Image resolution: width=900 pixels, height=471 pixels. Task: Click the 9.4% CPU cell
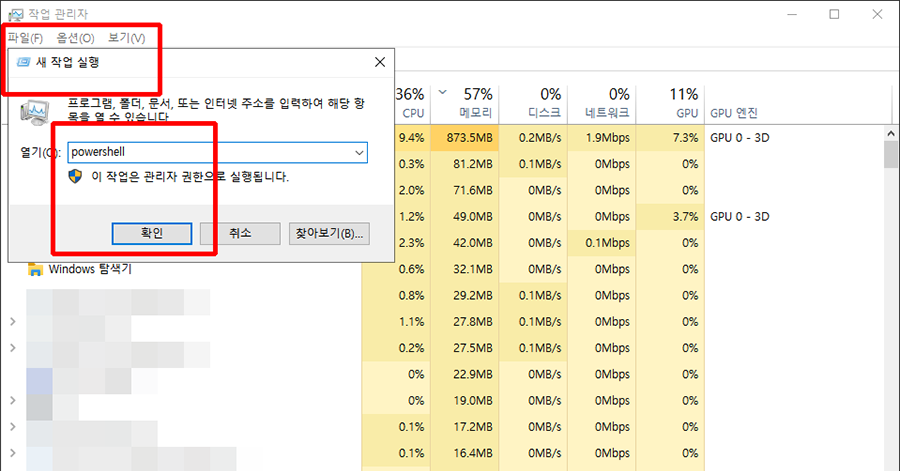coord(411,138)
